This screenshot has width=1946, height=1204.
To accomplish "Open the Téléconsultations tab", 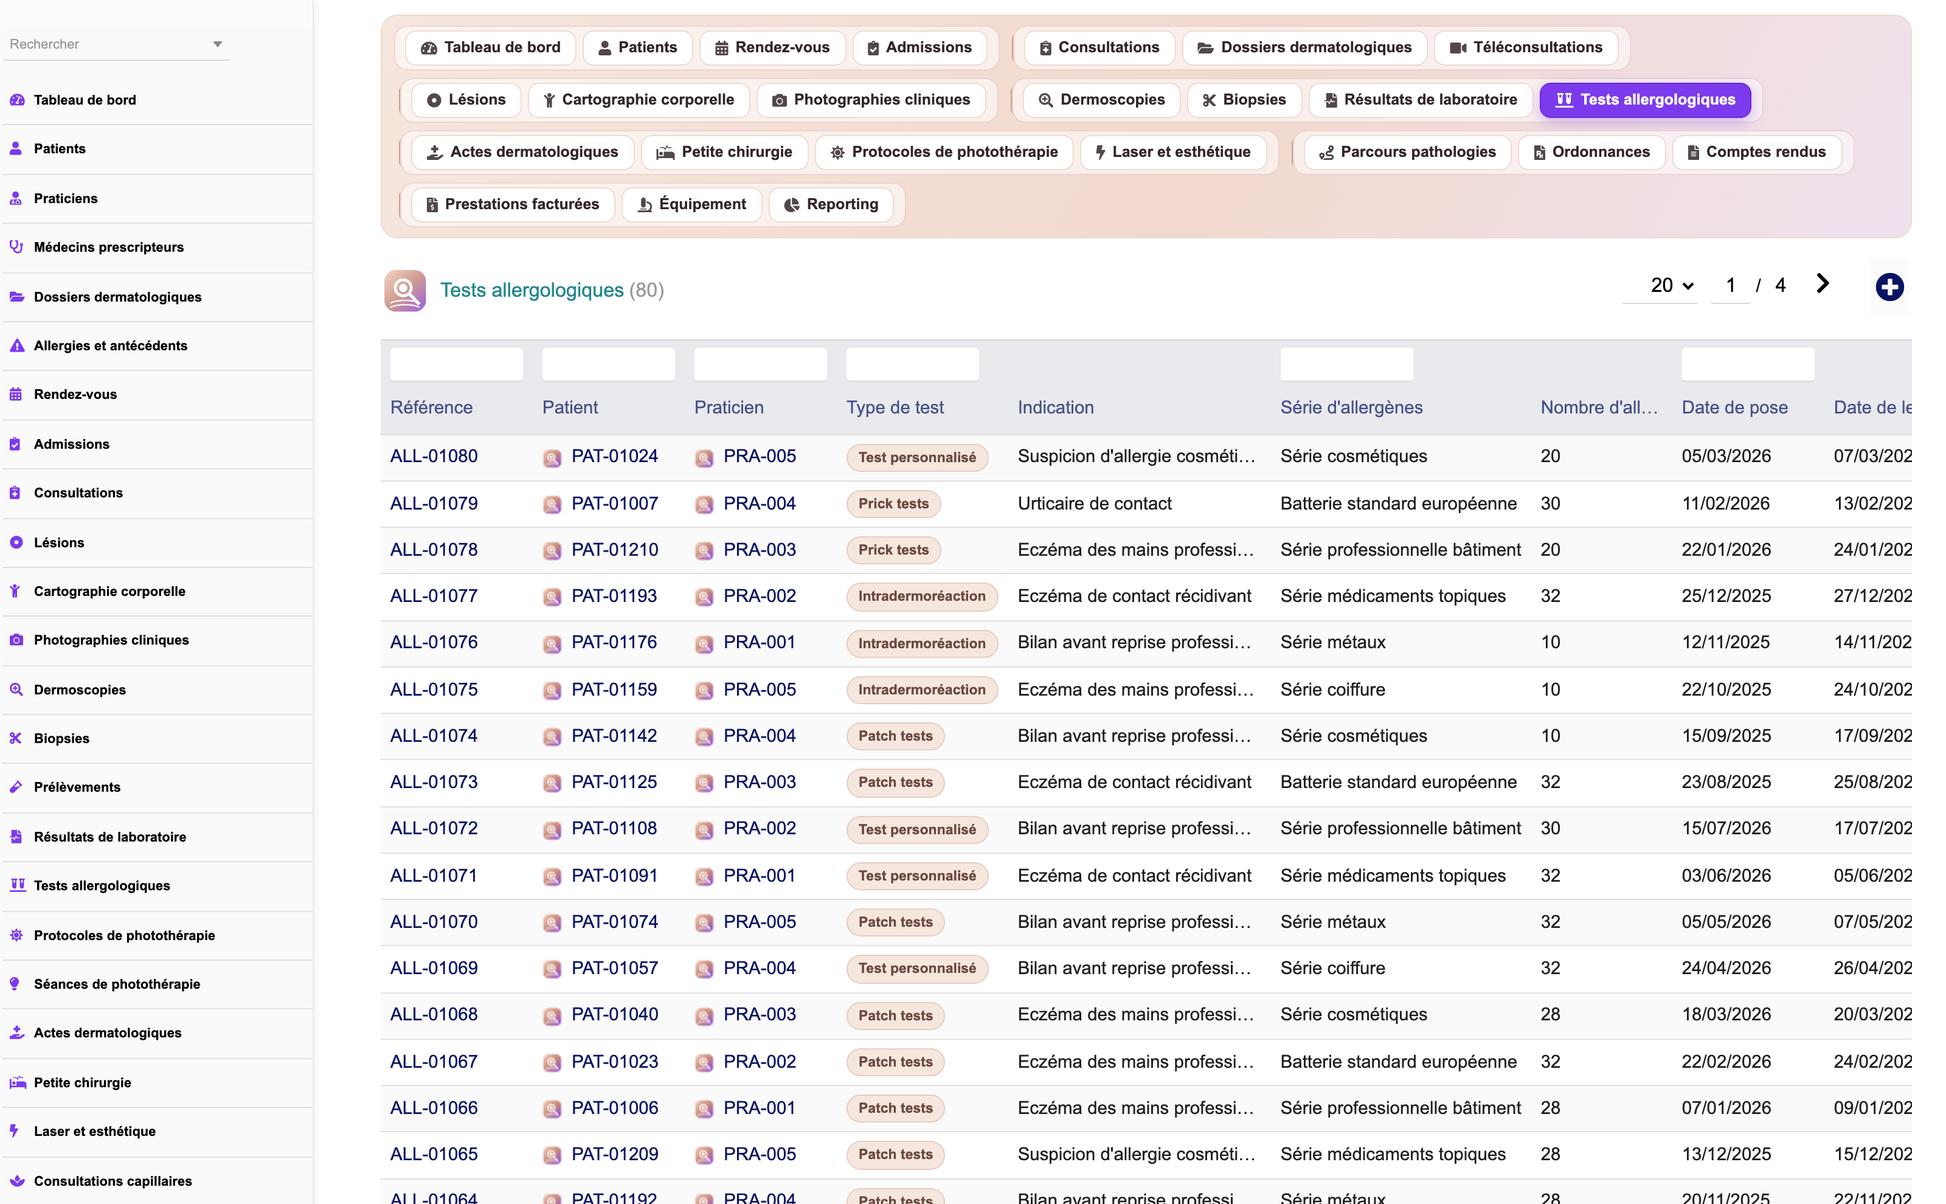I will pyautogui.click(x=1526, y=48).
